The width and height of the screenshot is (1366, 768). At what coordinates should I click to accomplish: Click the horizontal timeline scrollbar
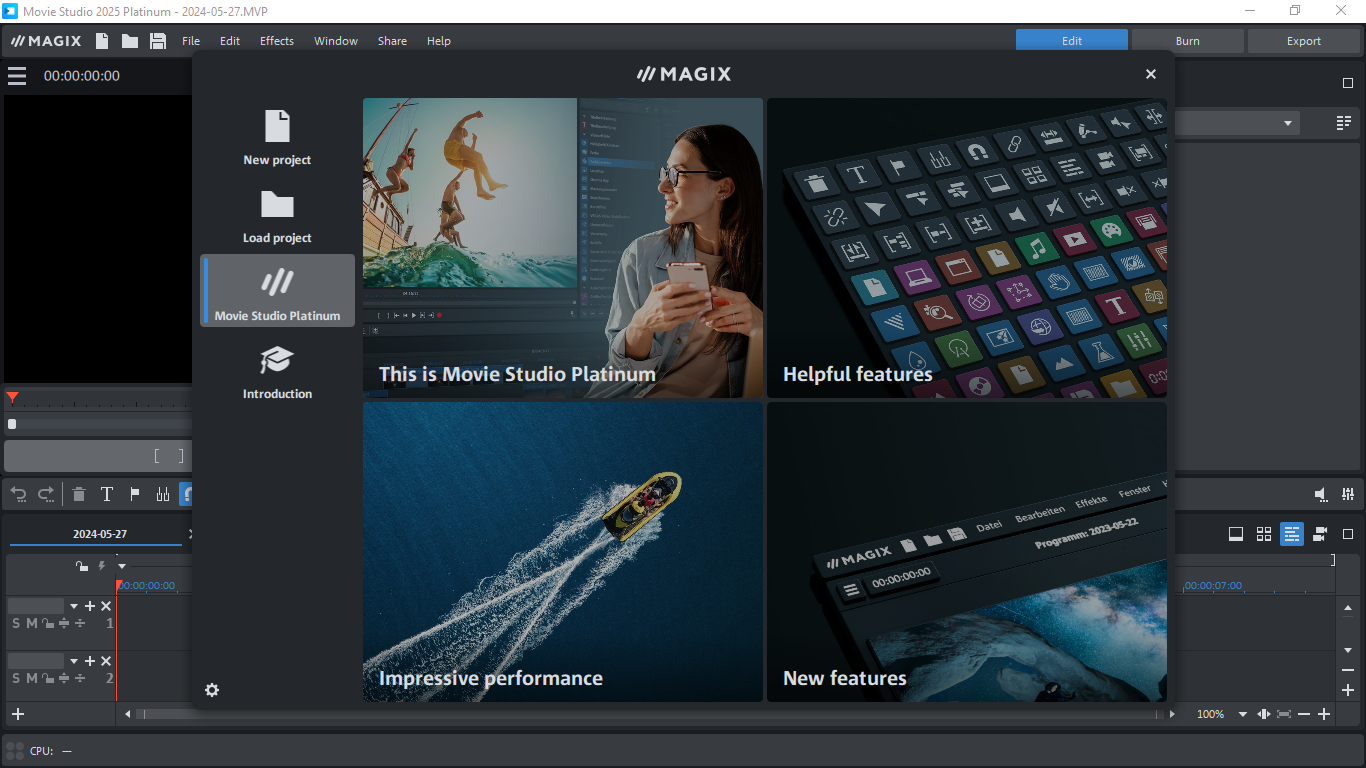652,714
